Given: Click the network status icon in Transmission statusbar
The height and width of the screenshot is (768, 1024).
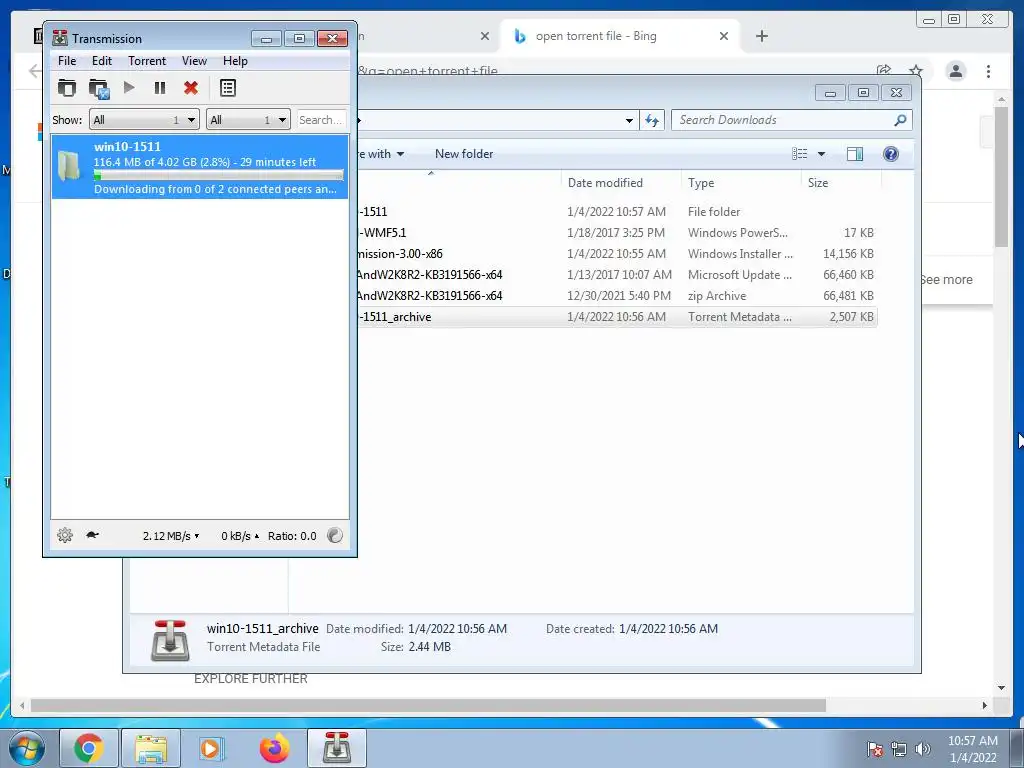Looking at the screenshot, I should (334, 536).
